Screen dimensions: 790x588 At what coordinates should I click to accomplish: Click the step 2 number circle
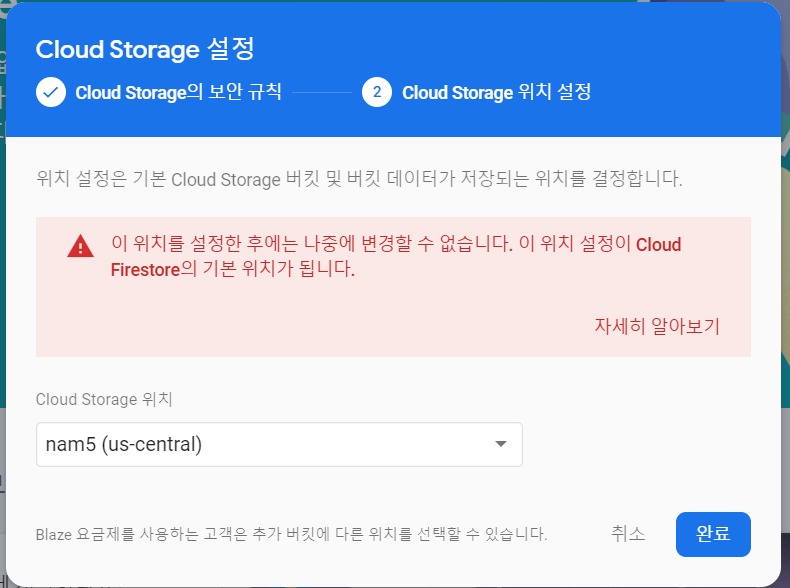(377, 93)
